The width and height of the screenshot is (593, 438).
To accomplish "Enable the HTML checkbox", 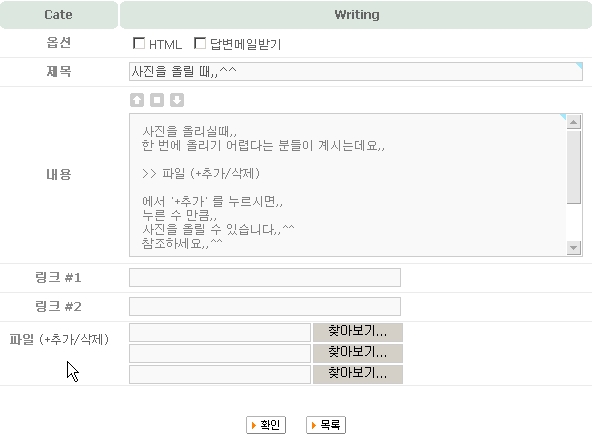I will [x=139, y=43].
